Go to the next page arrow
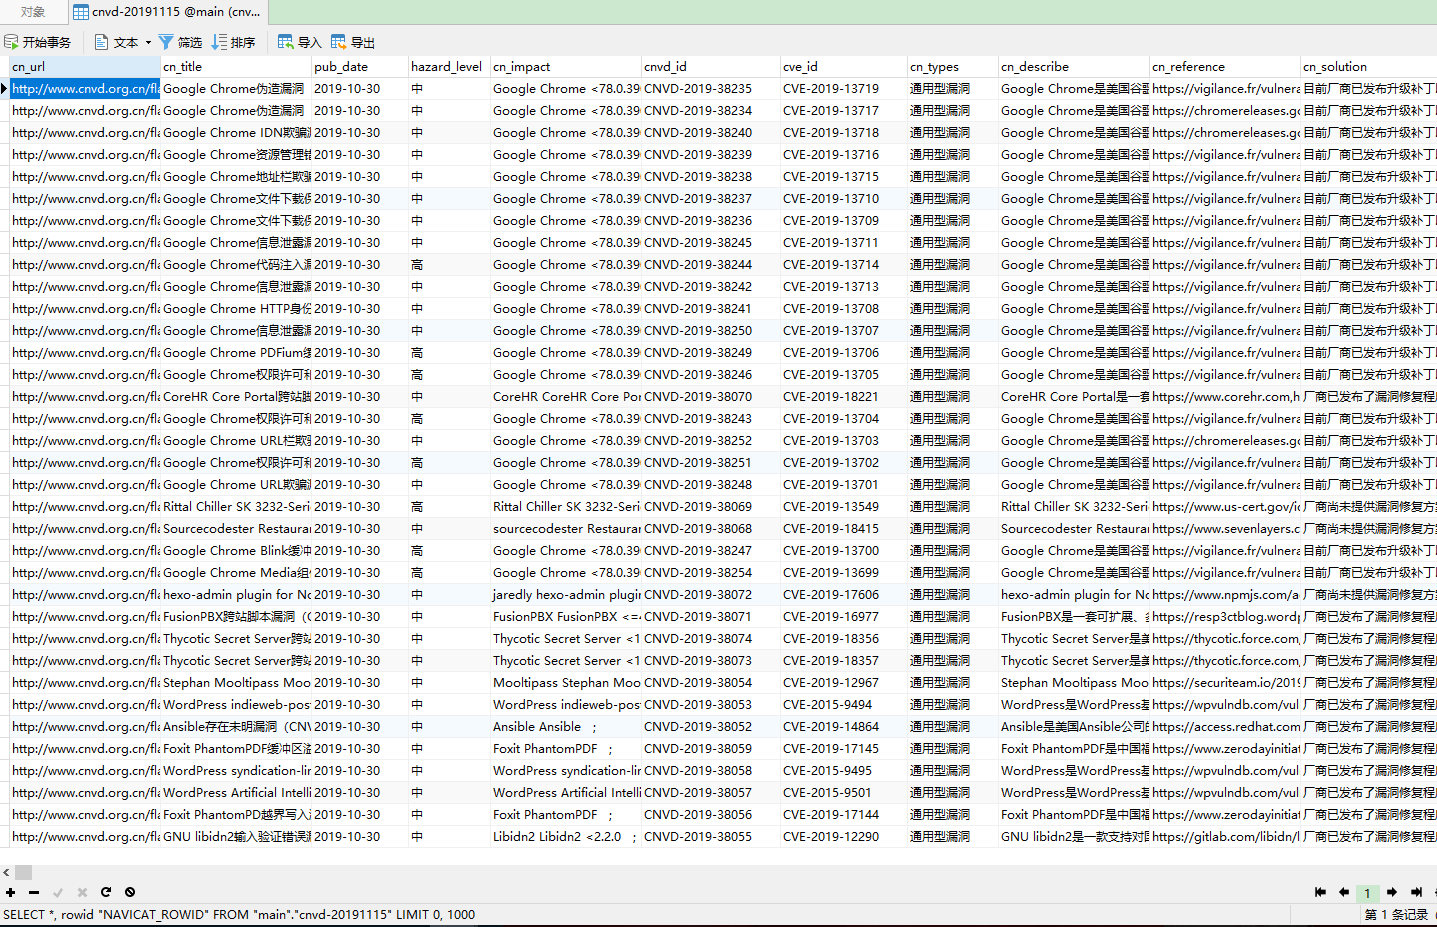This screenshot has width=1437, height=927. click(1392, 892)
